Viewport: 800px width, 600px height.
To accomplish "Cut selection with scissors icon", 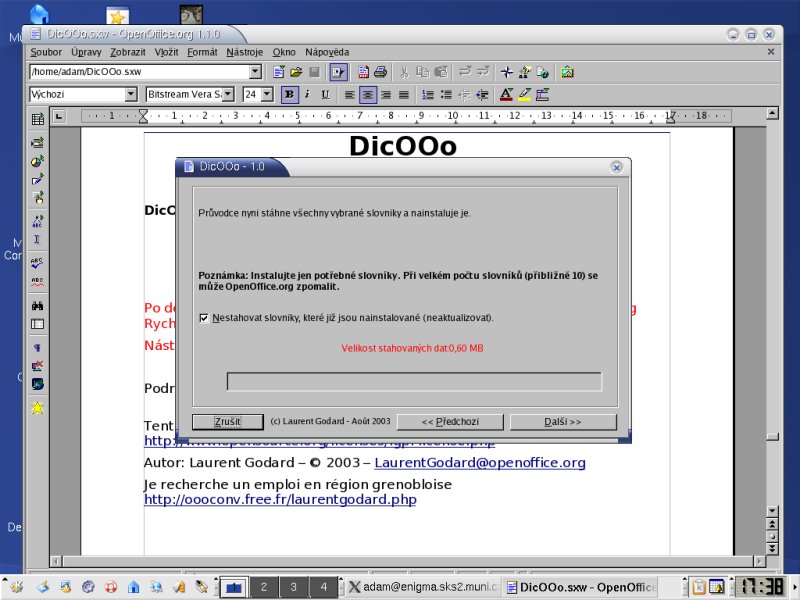I will point(405,72).
